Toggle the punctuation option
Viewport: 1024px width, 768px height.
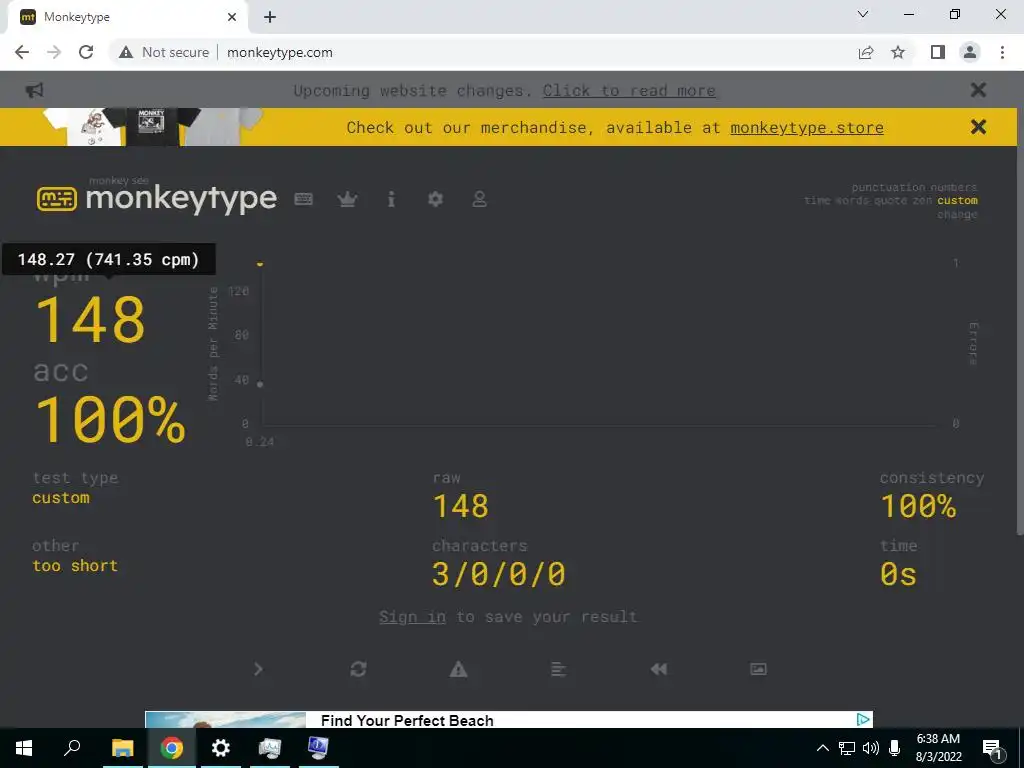[886, 187]
